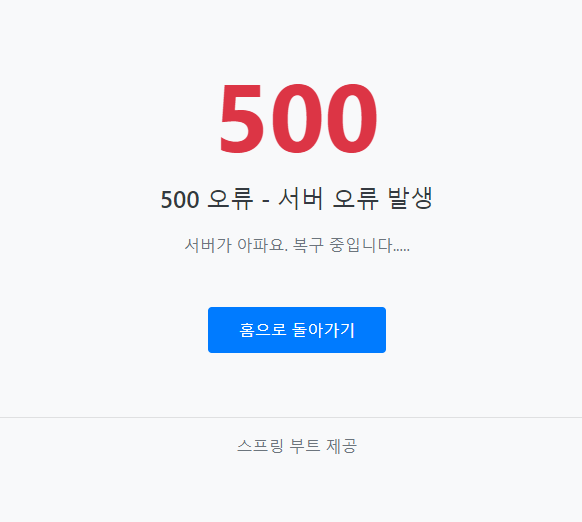The width and height of the screenshot is (582, 522).
Task: Click the footer text 스프링 부트 제공
Action: point(297,446)
